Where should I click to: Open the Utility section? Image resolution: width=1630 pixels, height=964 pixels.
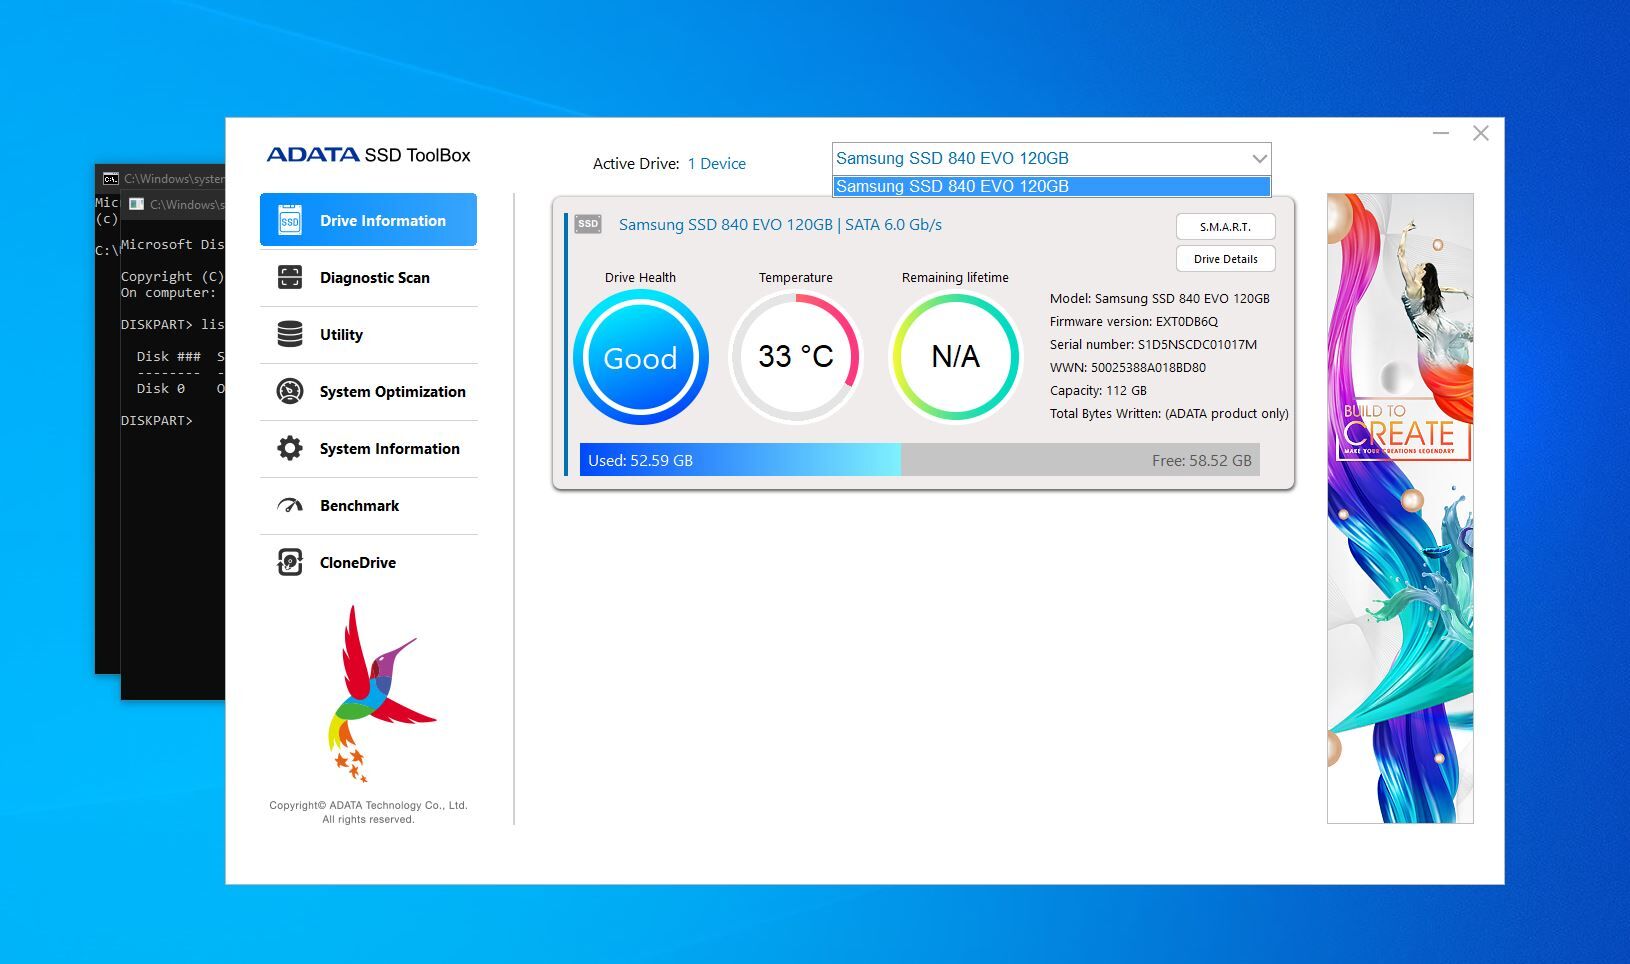coord(368,335)
